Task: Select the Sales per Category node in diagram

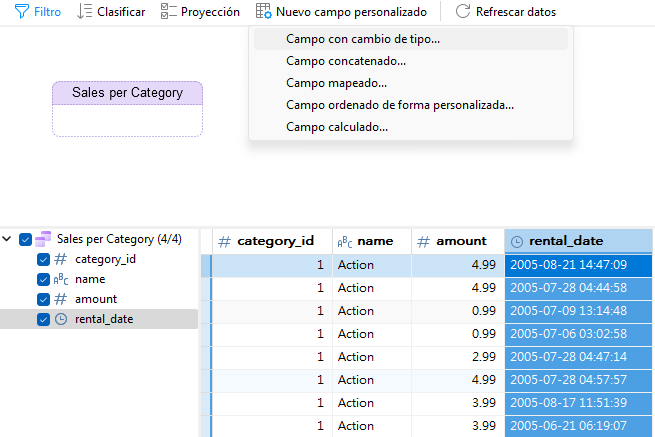Action: coord(127,109)
